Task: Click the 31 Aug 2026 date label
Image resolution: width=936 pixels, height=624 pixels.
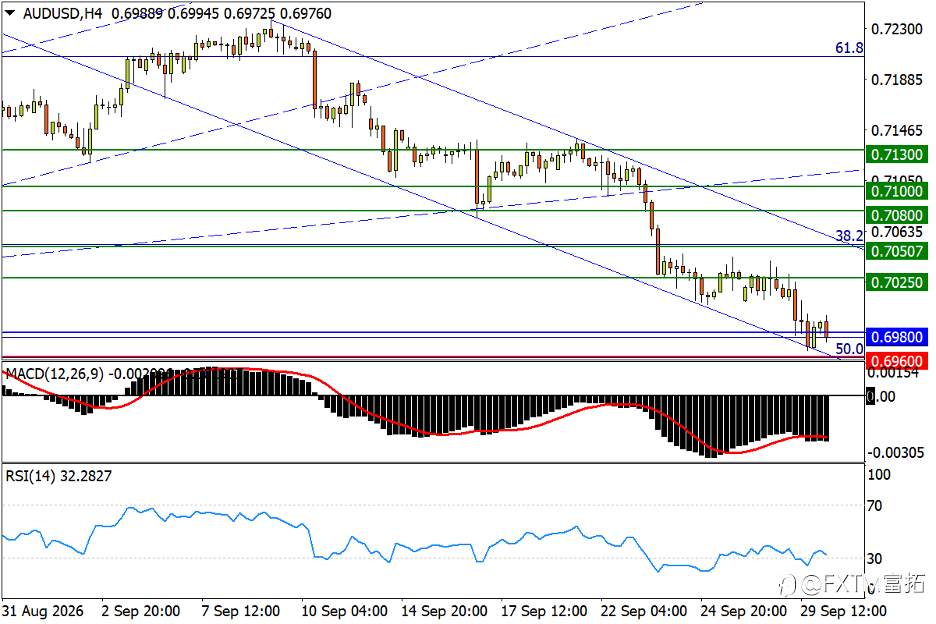Action: tap(43, 611)
